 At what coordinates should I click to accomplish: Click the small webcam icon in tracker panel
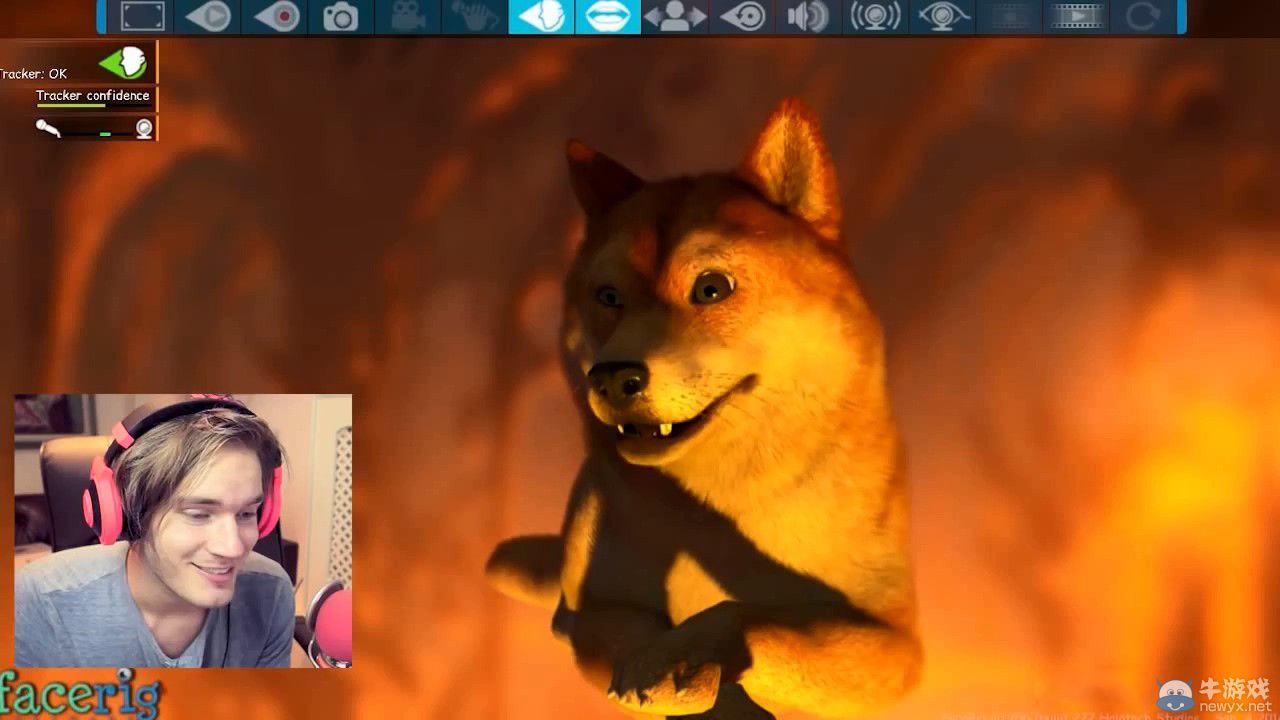(144, 128)
